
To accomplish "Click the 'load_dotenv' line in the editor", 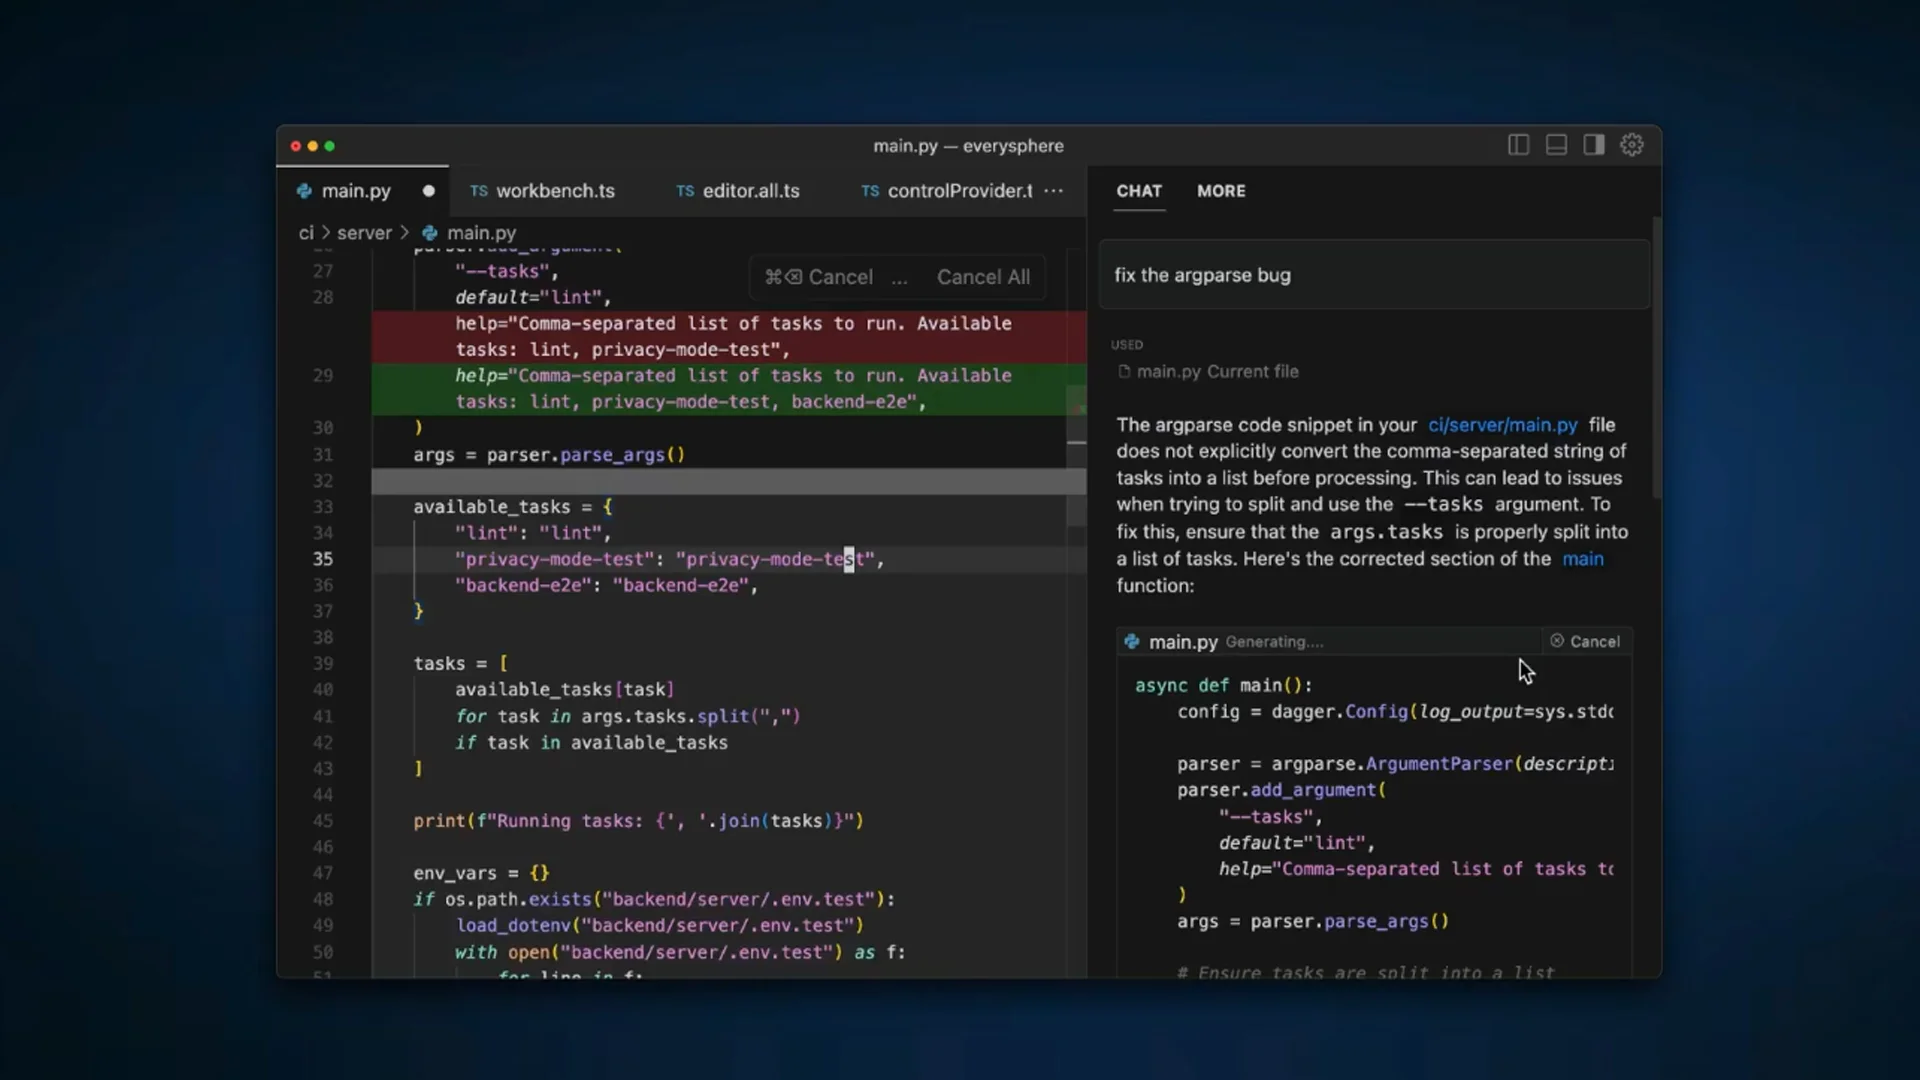I will pyautogui.click(x=660, y=925).
